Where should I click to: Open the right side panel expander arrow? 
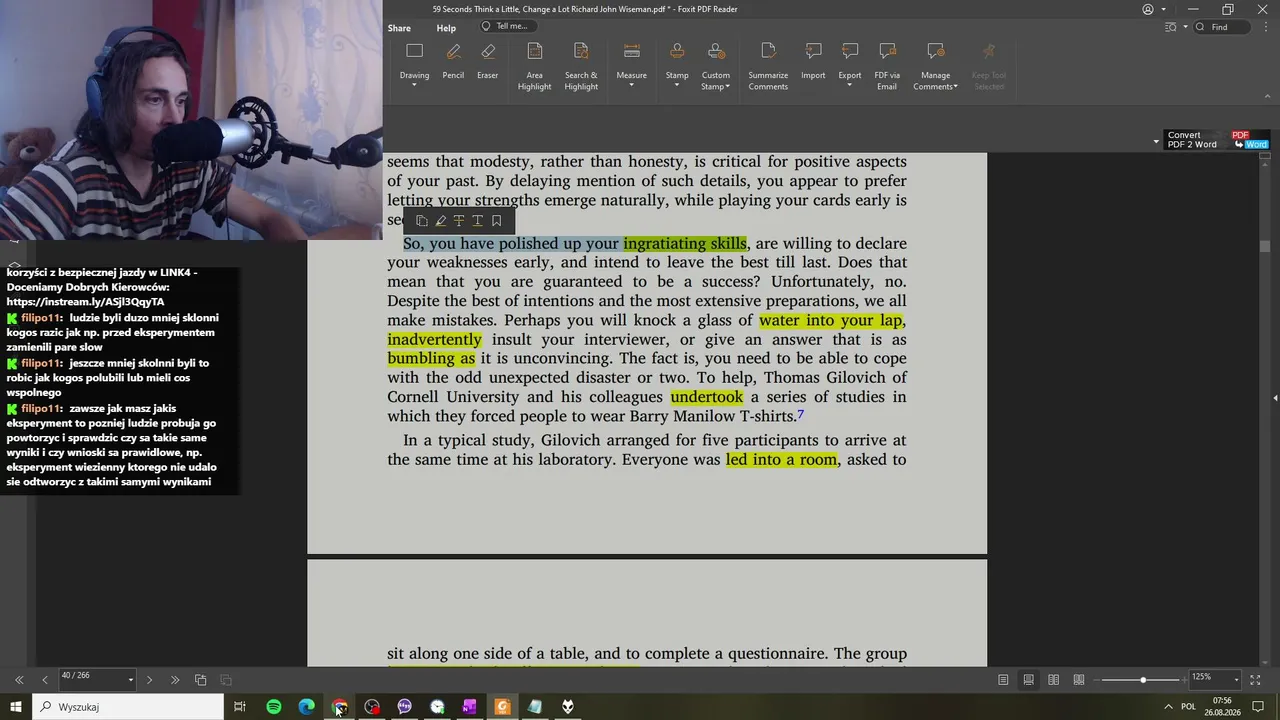[x=1275, y=399]
